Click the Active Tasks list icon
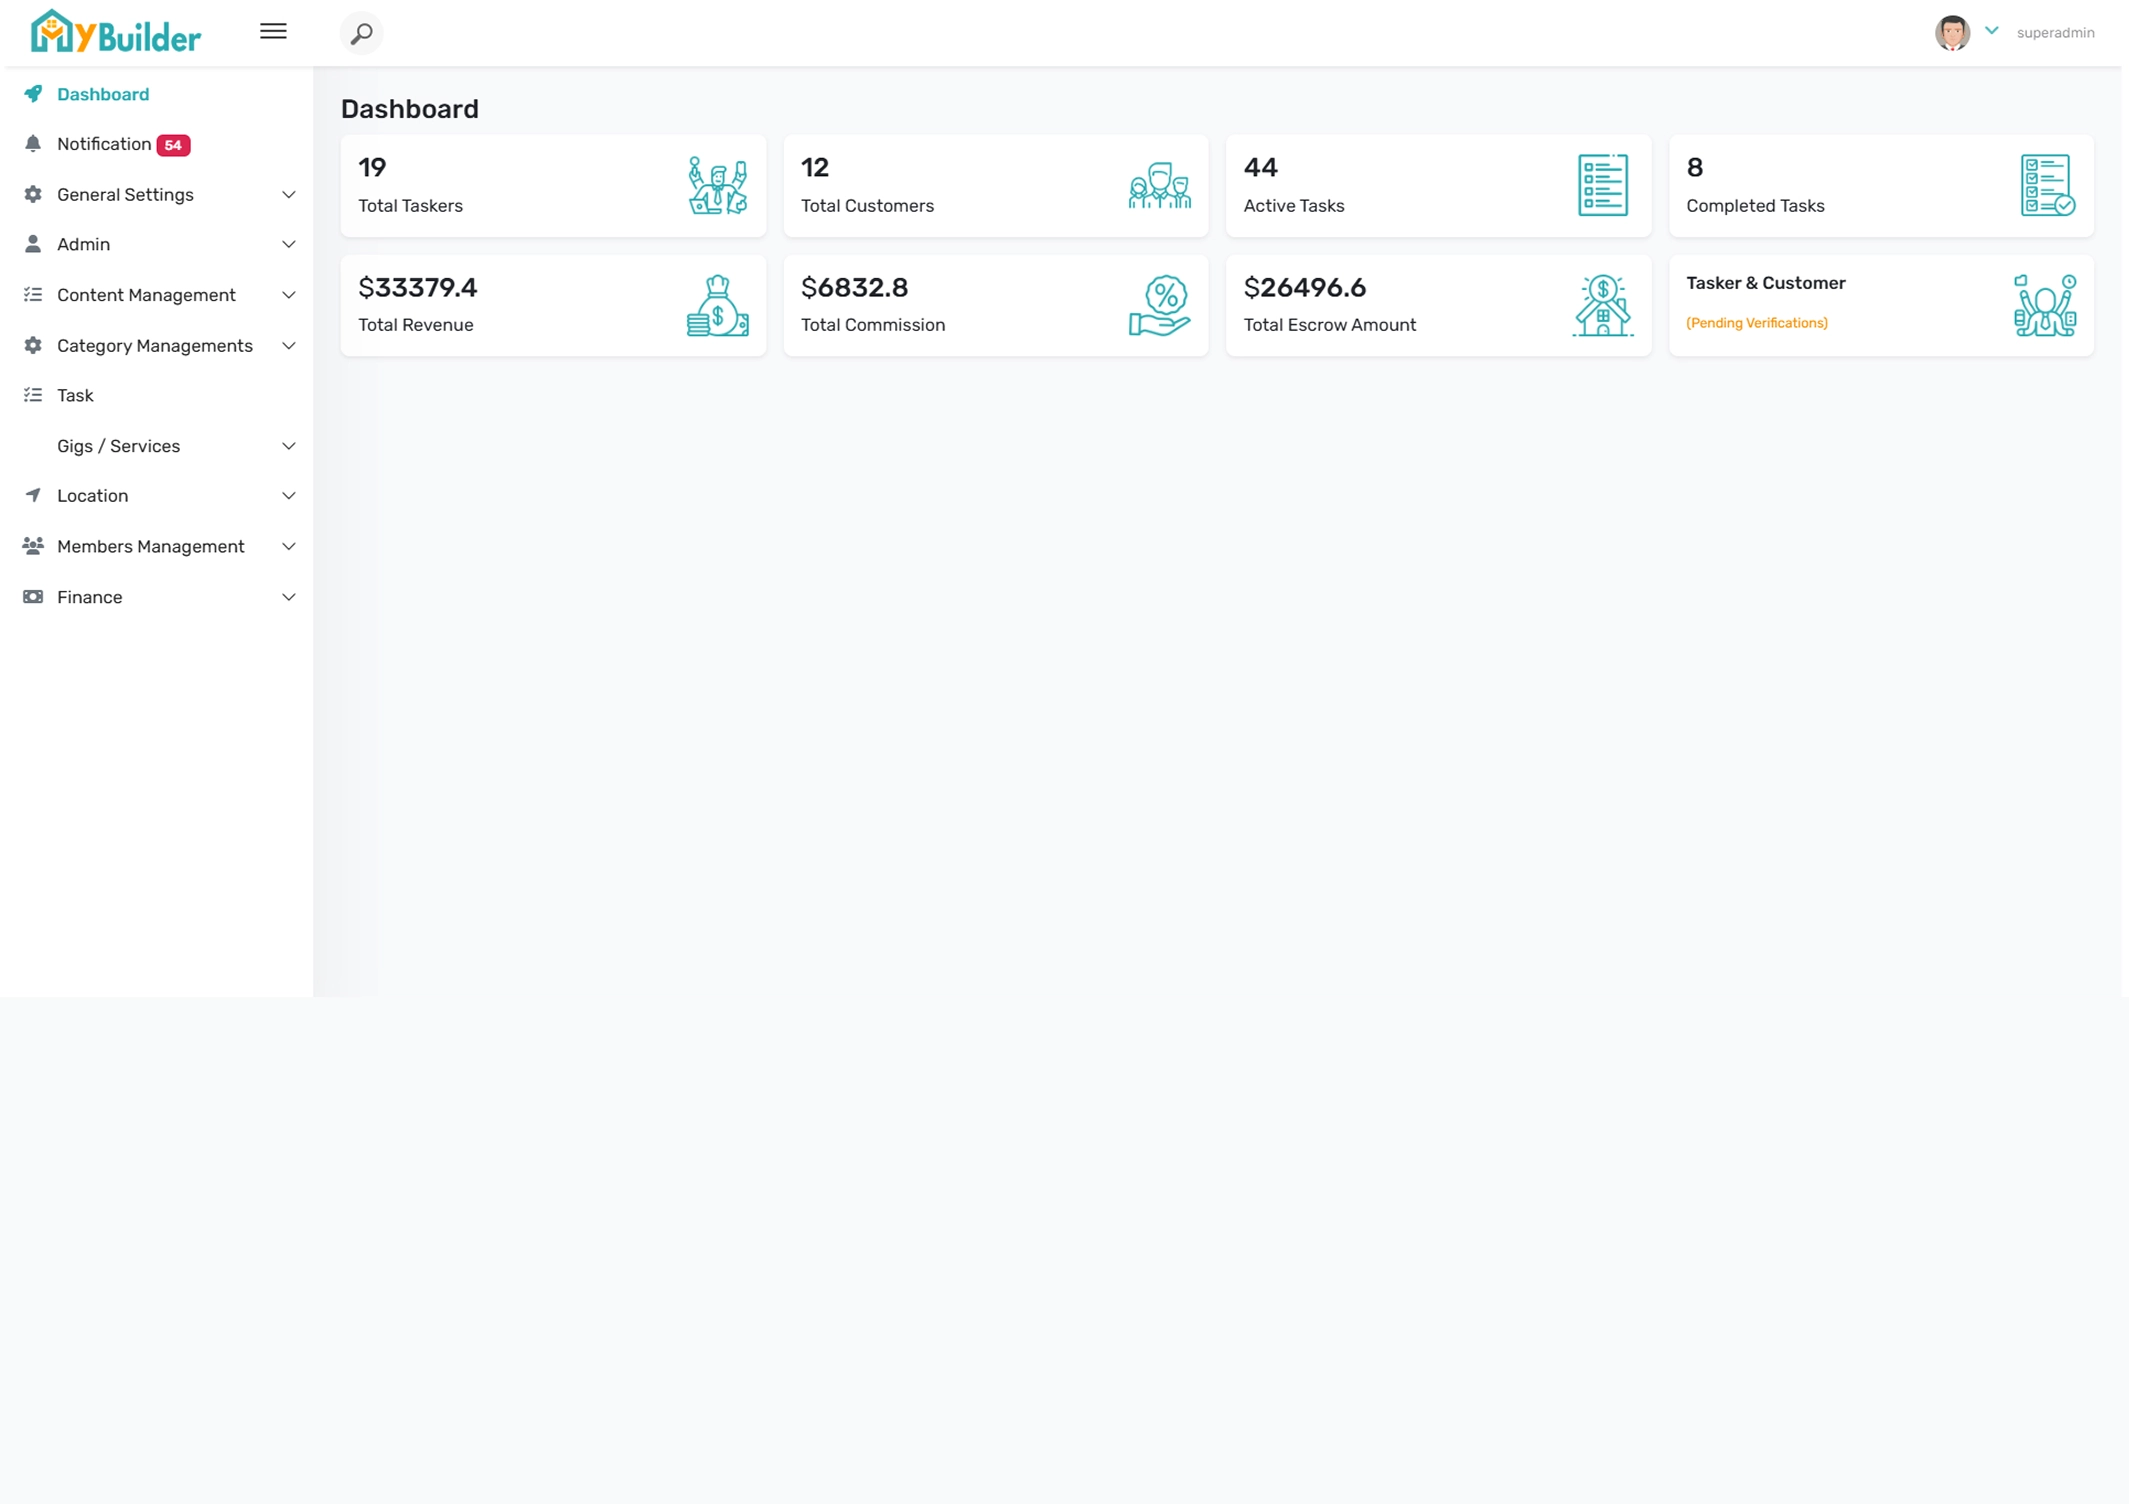Viewport: 2129px width, 1504px height. (1602, 185)
